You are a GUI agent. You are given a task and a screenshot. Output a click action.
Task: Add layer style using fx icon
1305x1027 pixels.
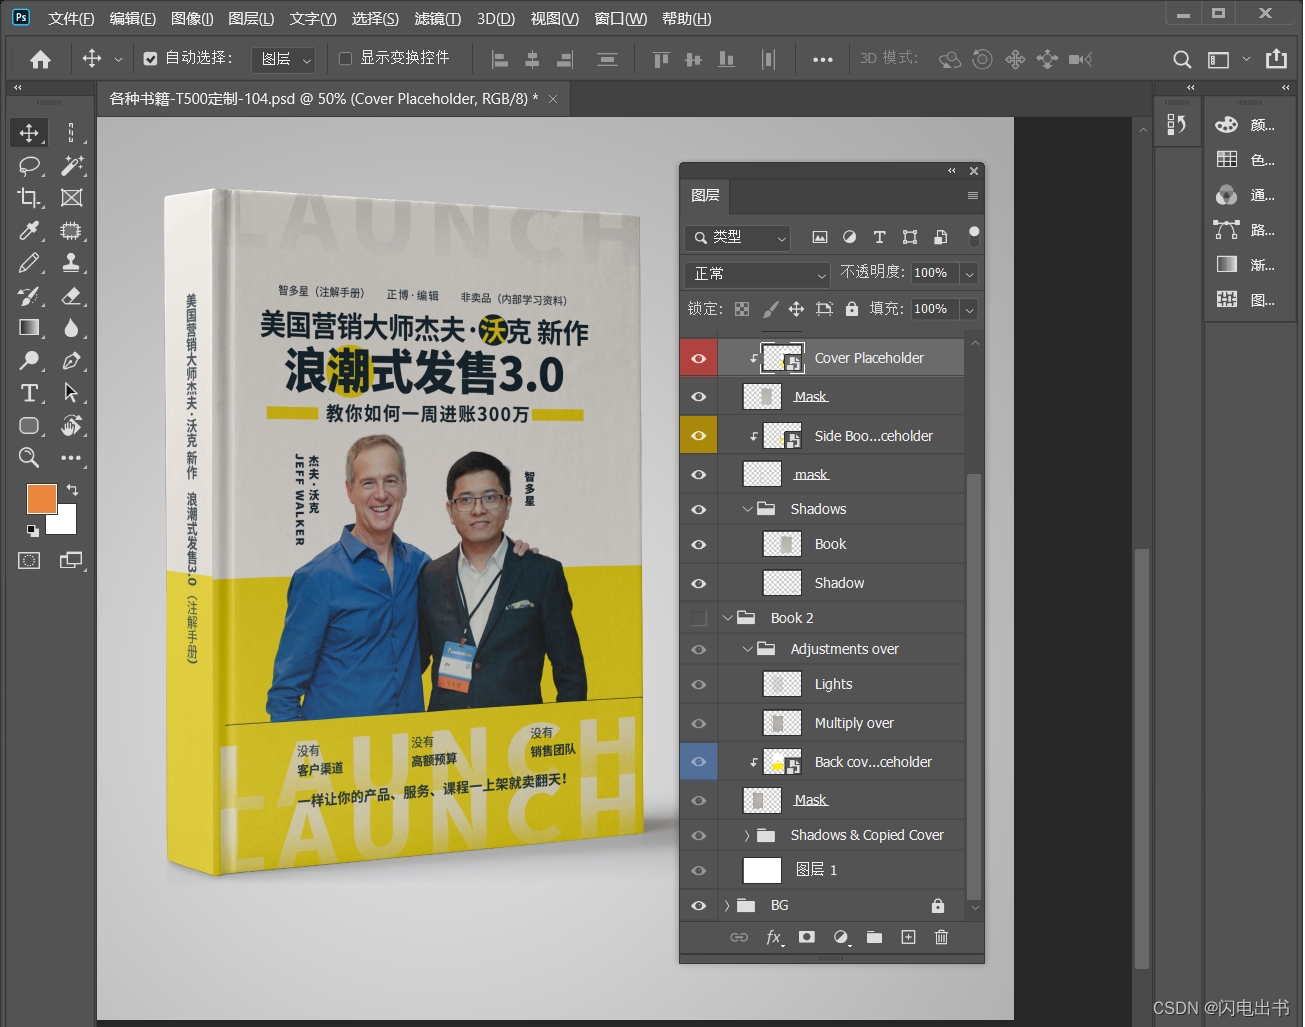click(x=774, y=937)
